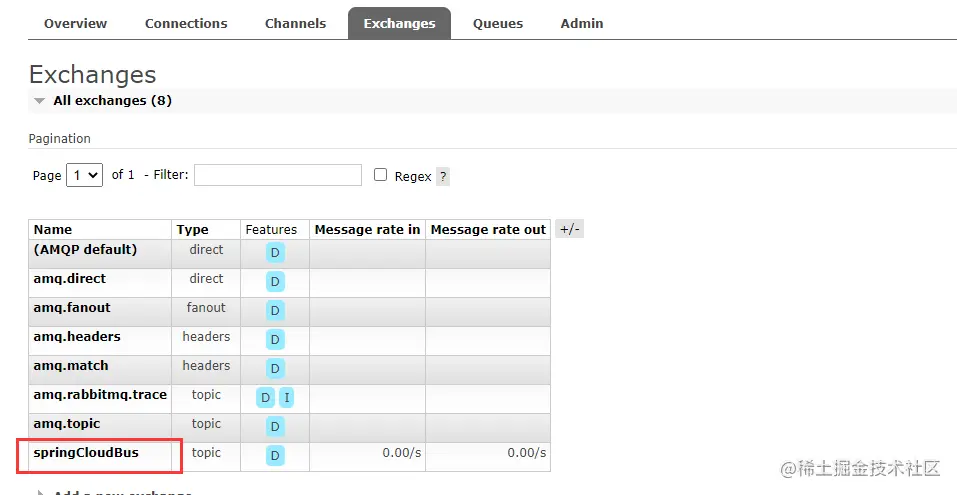Click the D feature badge for amq.direct

[275, 282]
